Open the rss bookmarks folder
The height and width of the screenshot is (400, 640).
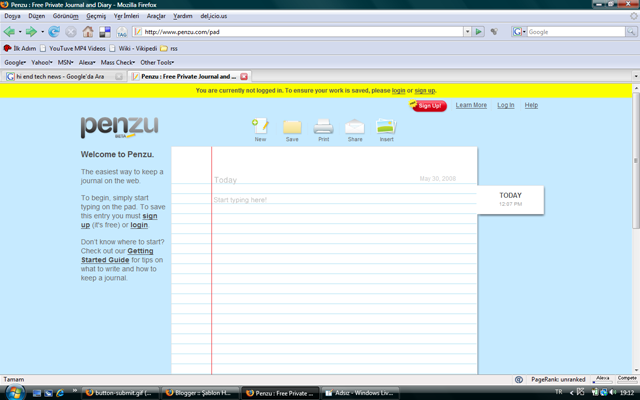click(x=169, y=48)
